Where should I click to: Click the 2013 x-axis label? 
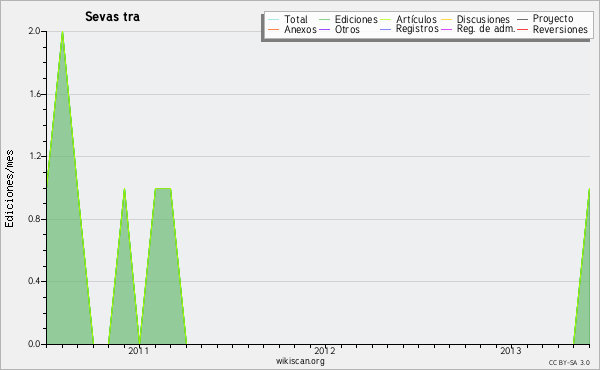tap(510, 351)
